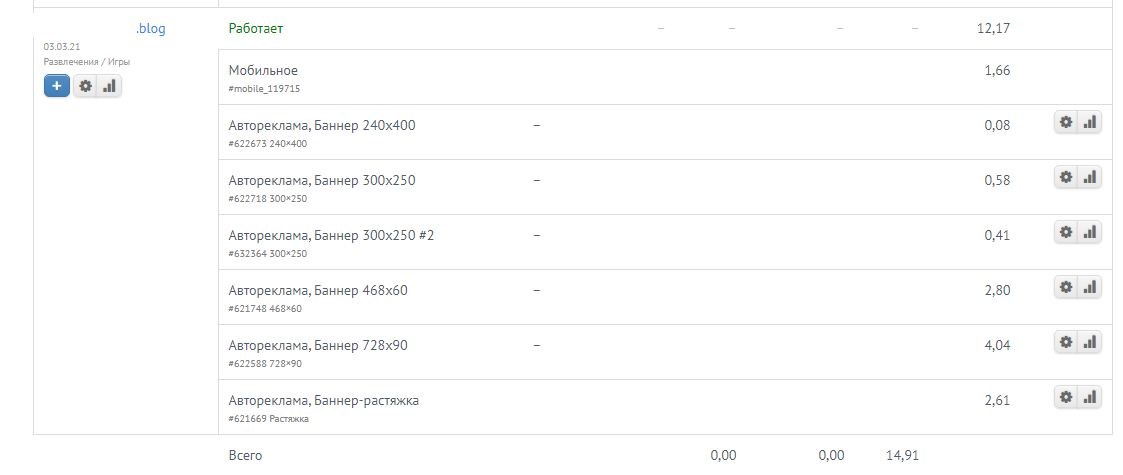This screenshot has height=475, width=1123.
Task: Open settings for Баннер 728x90 block
Action: pos(1066,342)
